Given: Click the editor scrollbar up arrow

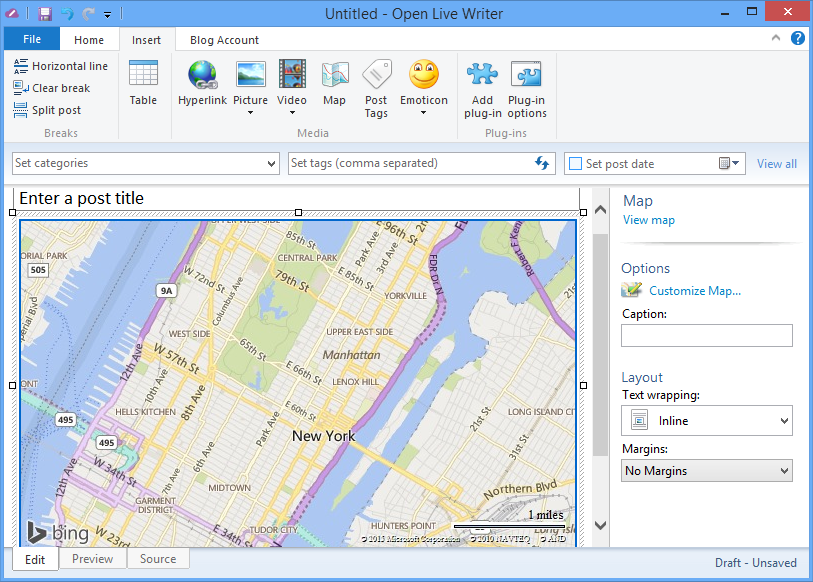Looking at the screenshot, I should click(600, 210).
